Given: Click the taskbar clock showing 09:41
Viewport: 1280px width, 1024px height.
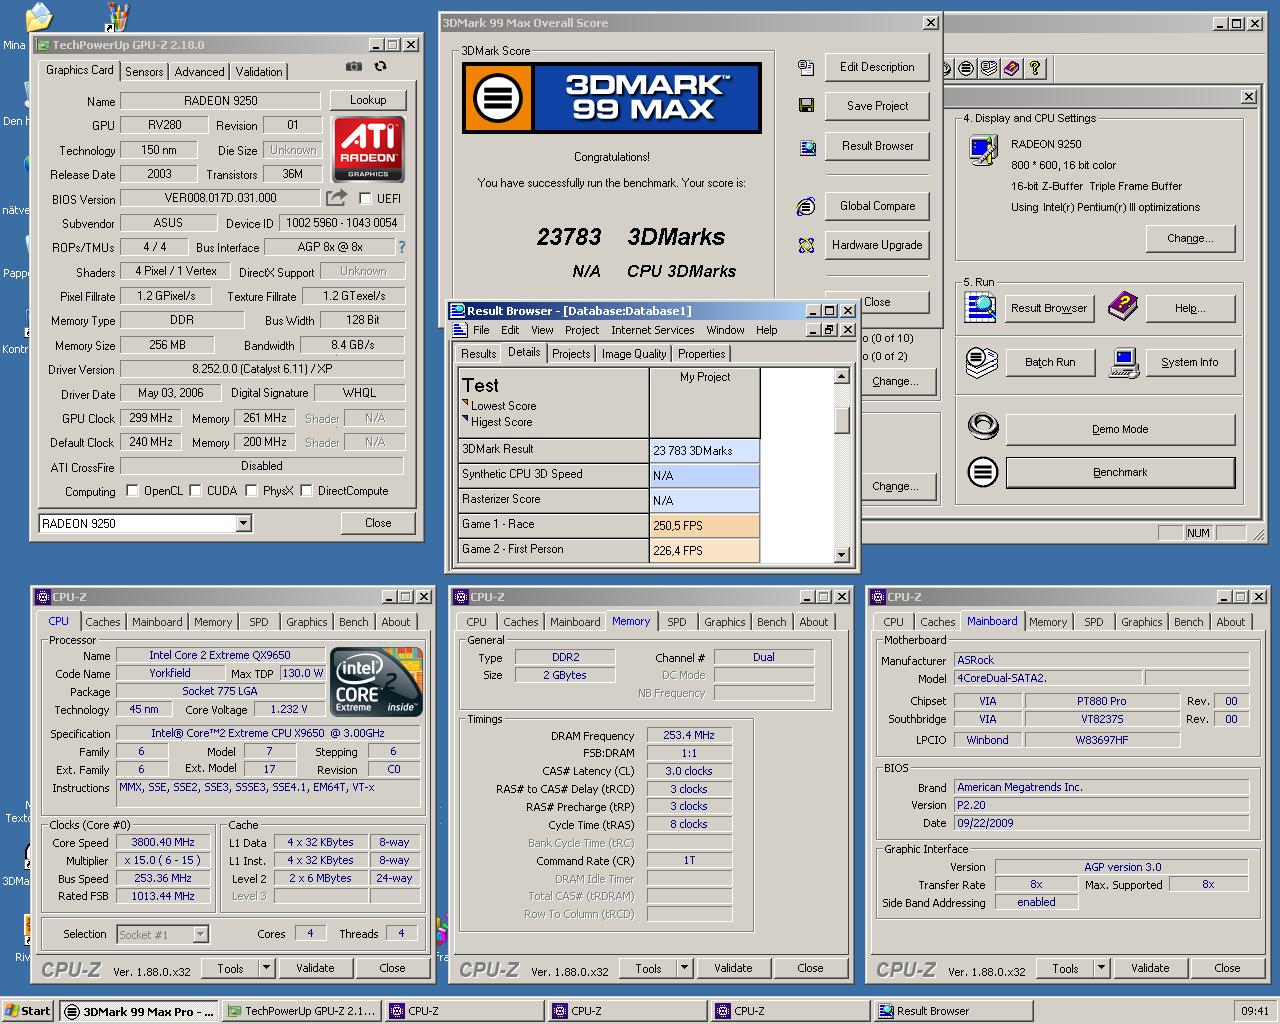Looking at the screenshot, I should [x=1255, y=1011].
